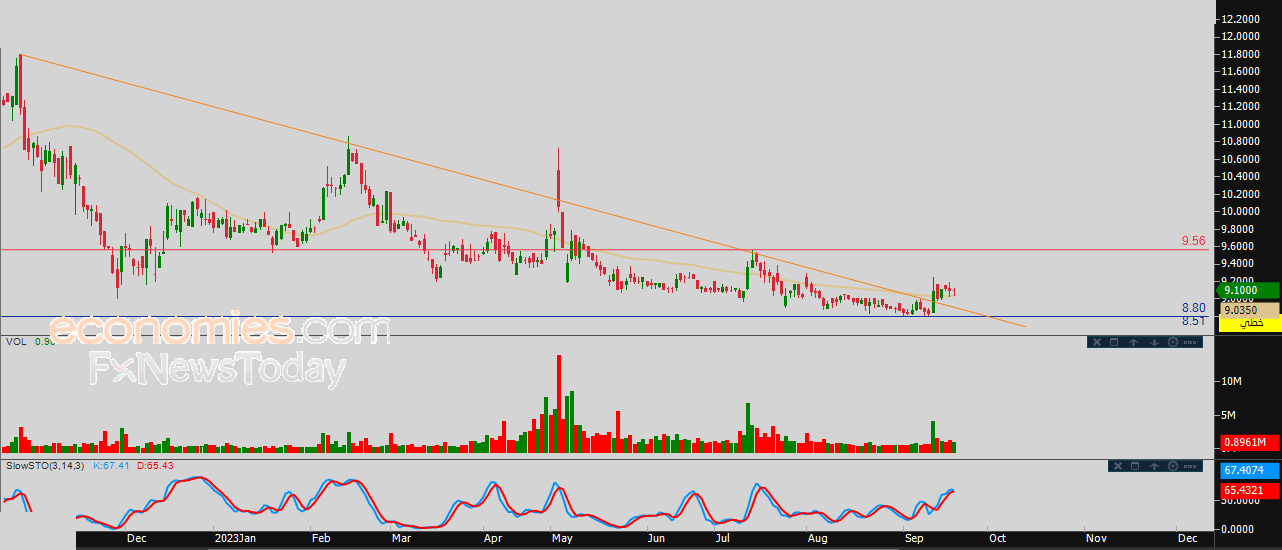Maximize the VOL indicator panel
The height and width of the screenshot is (550, 1282).
[x=1114, y=342]
